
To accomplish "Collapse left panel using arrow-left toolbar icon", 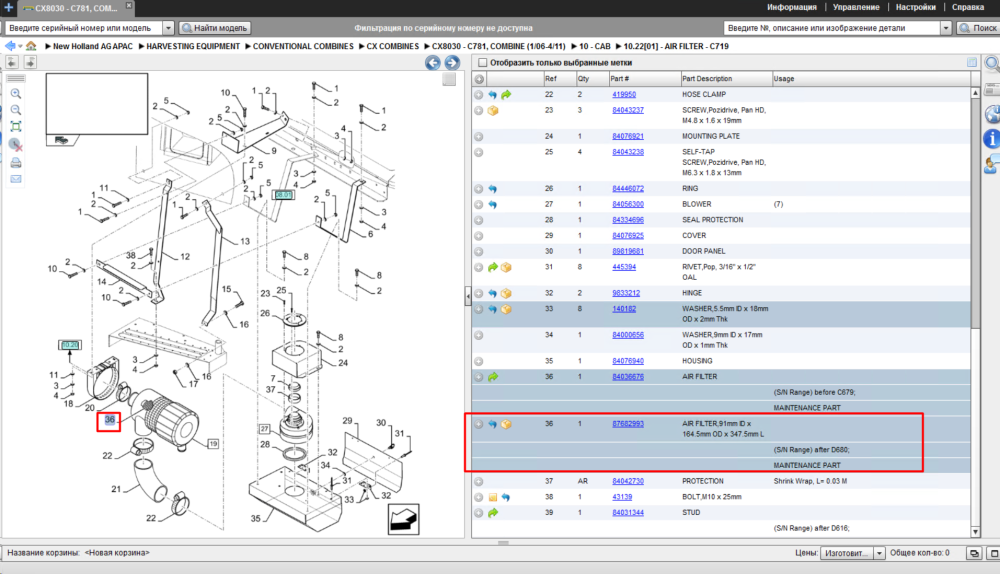I will tap(12, 62).
